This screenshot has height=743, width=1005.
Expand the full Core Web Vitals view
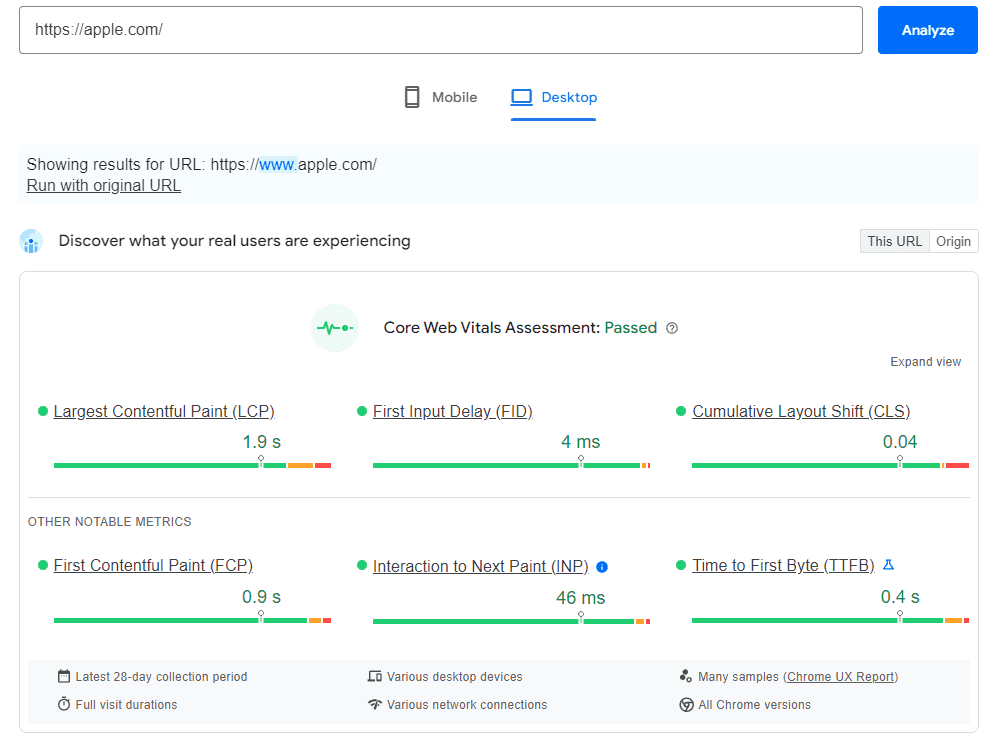point(925,361)
